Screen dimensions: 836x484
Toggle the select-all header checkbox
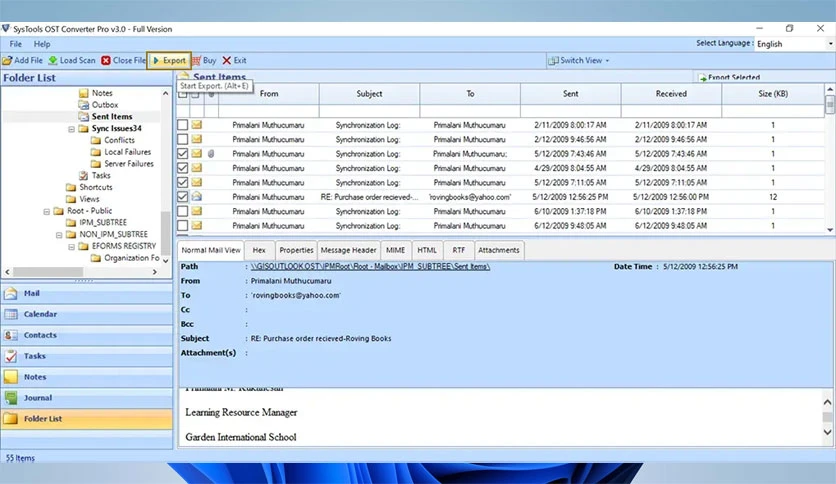[x=183, y=95]
